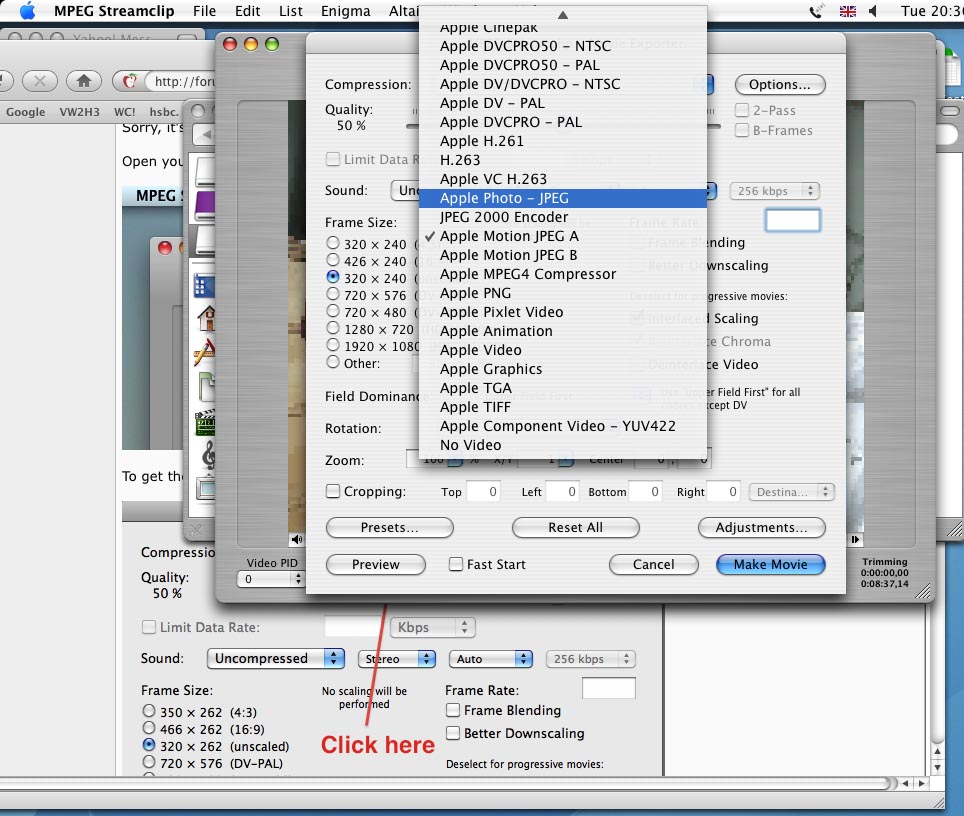964x816 pixels.
Task: Enable the 2-Pass checkbox
Action: pos(742,110)
